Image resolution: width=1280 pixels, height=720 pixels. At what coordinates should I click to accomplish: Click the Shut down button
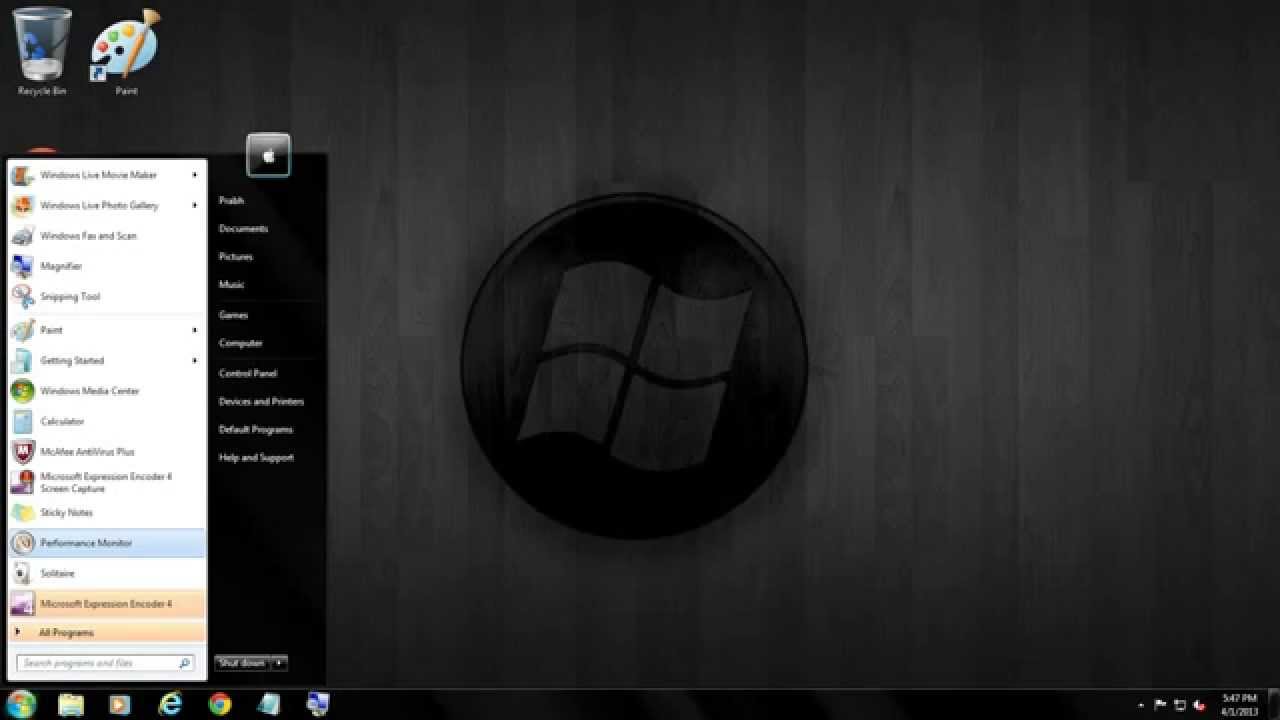point(243,663)
